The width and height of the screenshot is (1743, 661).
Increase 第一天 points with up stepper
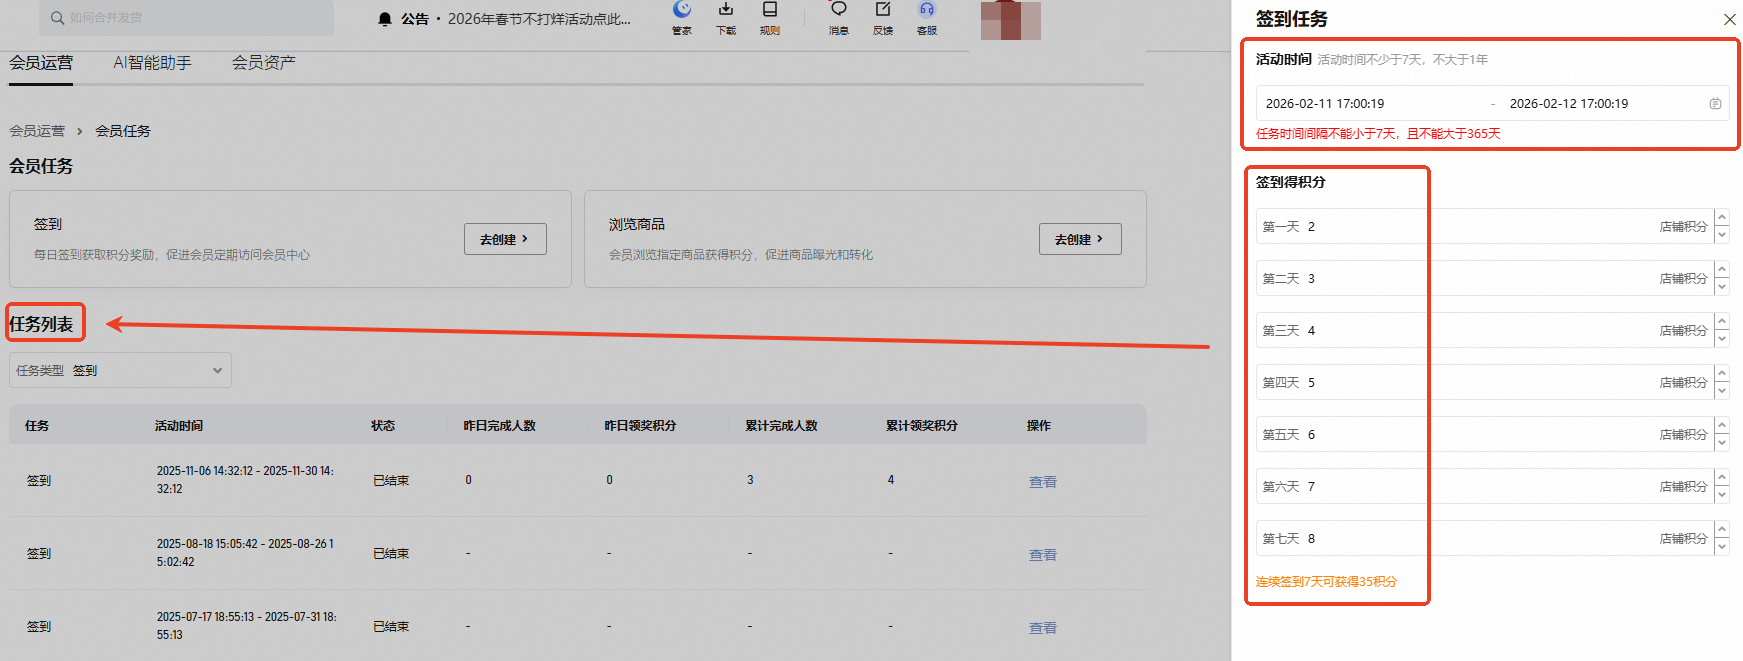point(1722,217)
